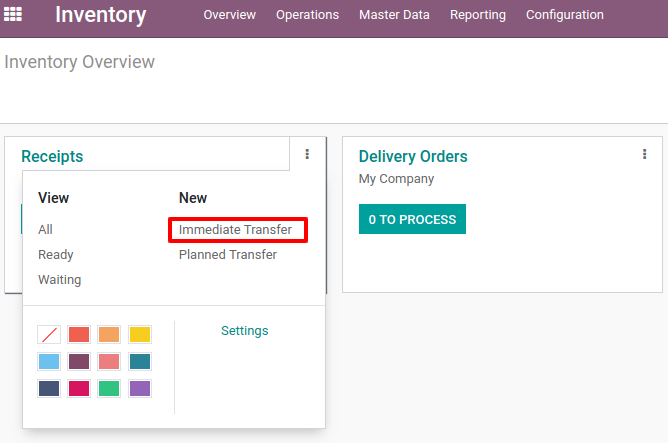Viewport: 668px width, 443px height.
Task: Pick the green color swatch
Action: 109,388
